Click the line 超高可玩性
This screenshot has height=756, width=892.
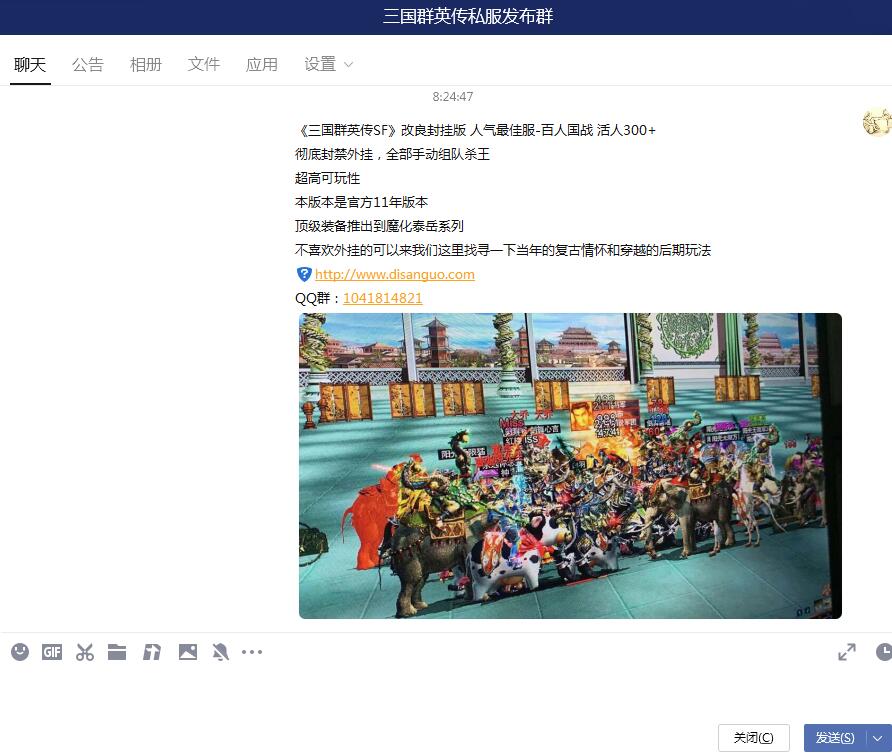[x=328, y=178]
